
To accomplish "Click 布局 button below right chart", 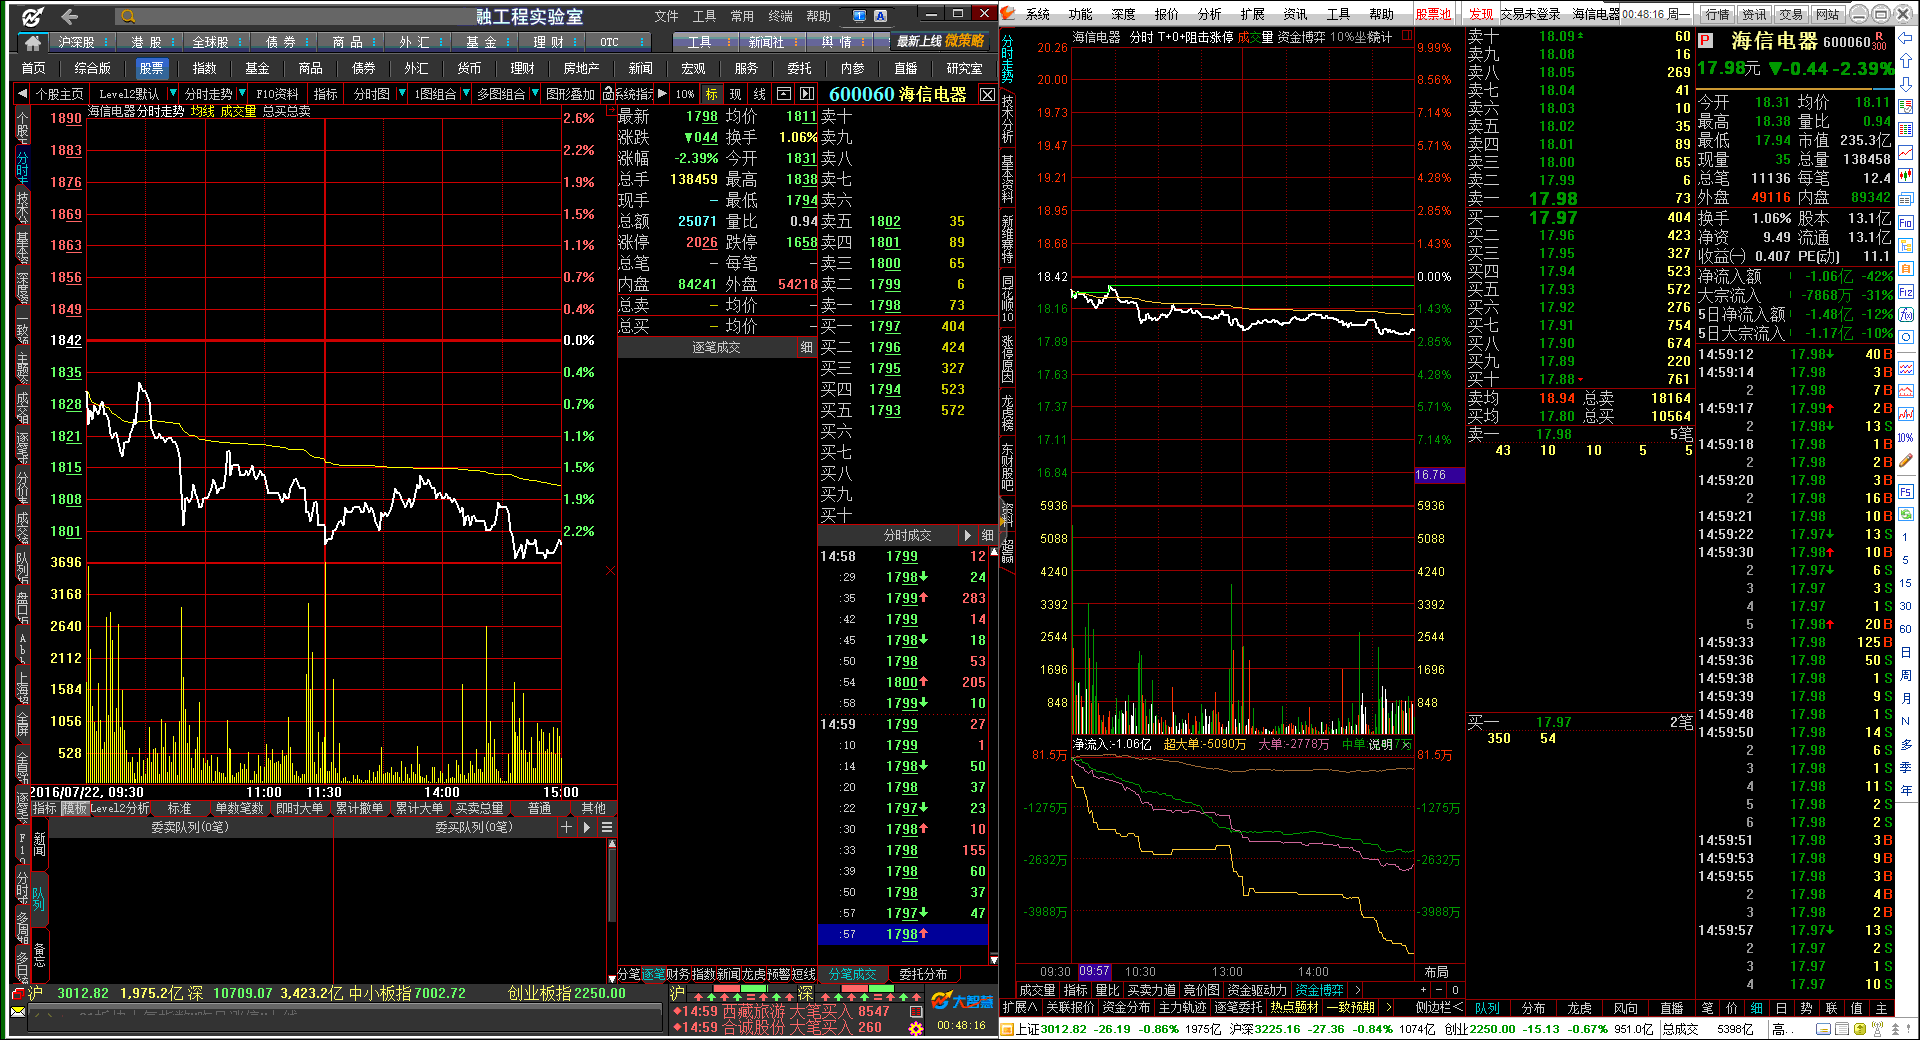I will coord(1436,972).
